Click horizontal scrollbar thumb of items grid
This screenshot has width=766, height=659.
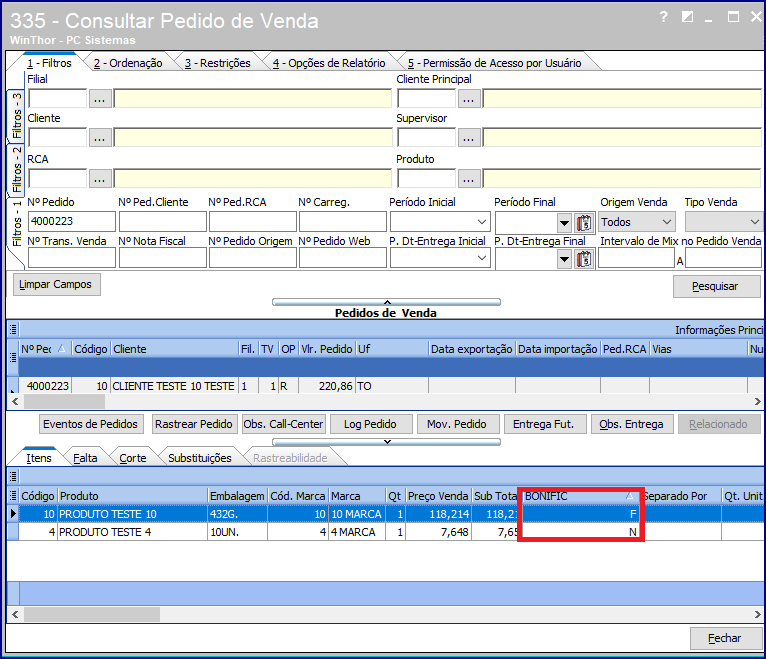point(92,615)
